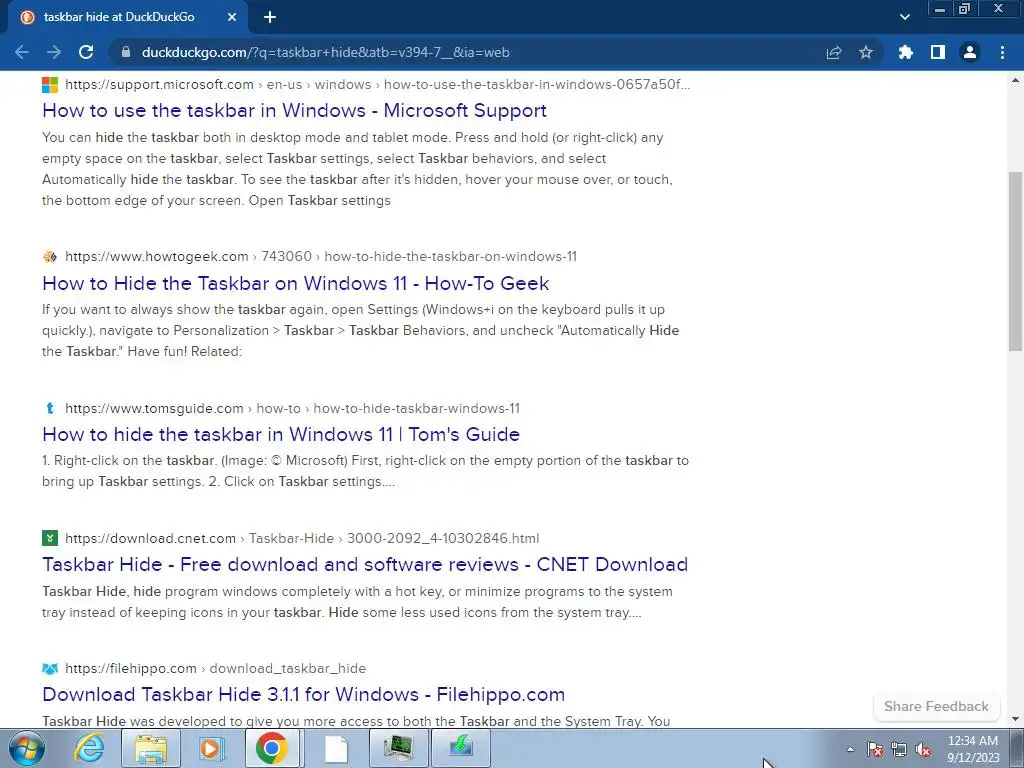This screenshot has height=768, width=1024.
Task: Toggle the Chrome side panel
Action: [x=938, y=52]
